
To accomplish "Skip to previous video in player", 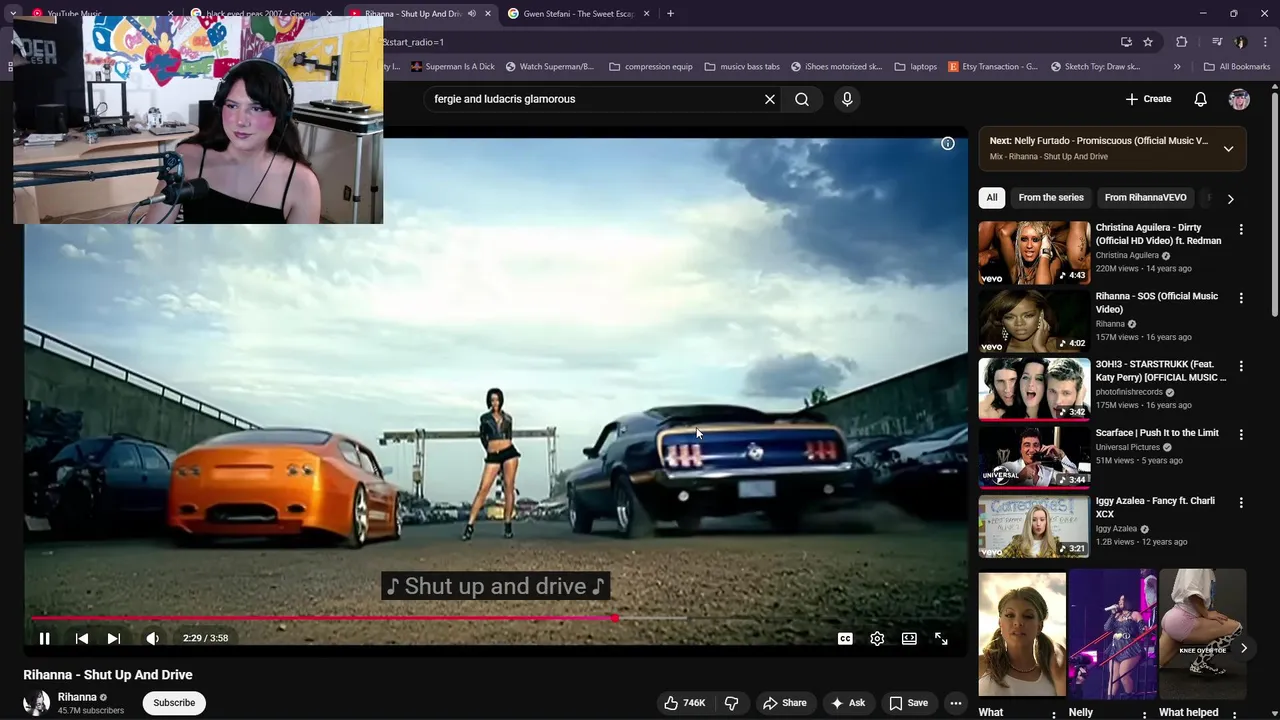I will click(x=82, y=638).
